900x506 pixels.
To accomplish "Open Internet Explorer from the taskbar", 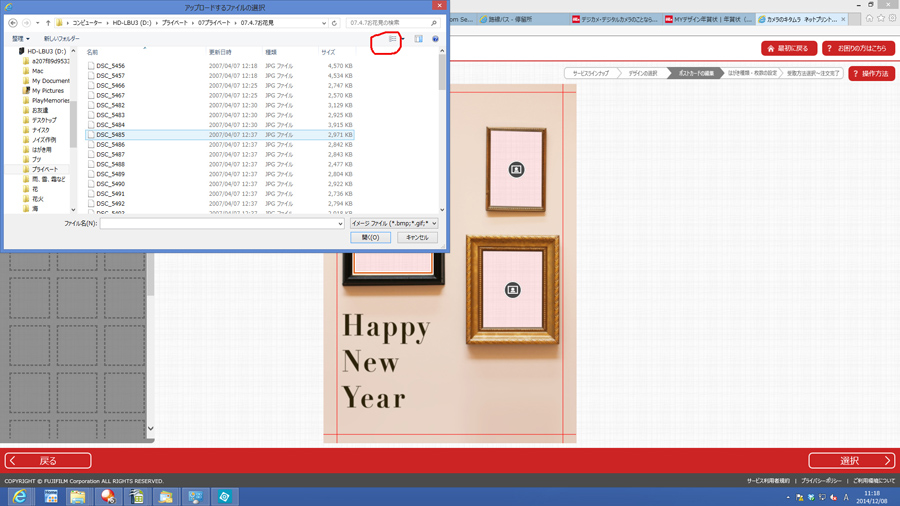I will (20, 496).
